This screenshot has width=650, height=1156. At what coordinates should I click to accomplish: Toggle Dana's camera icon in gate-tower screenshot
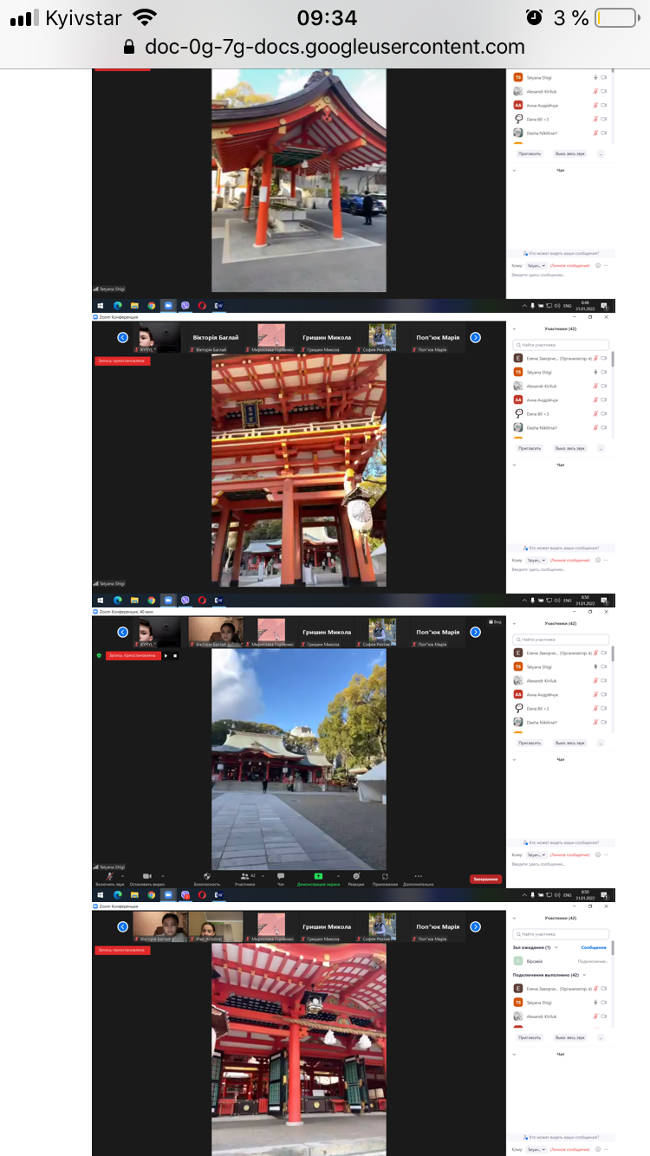(604, 414)
